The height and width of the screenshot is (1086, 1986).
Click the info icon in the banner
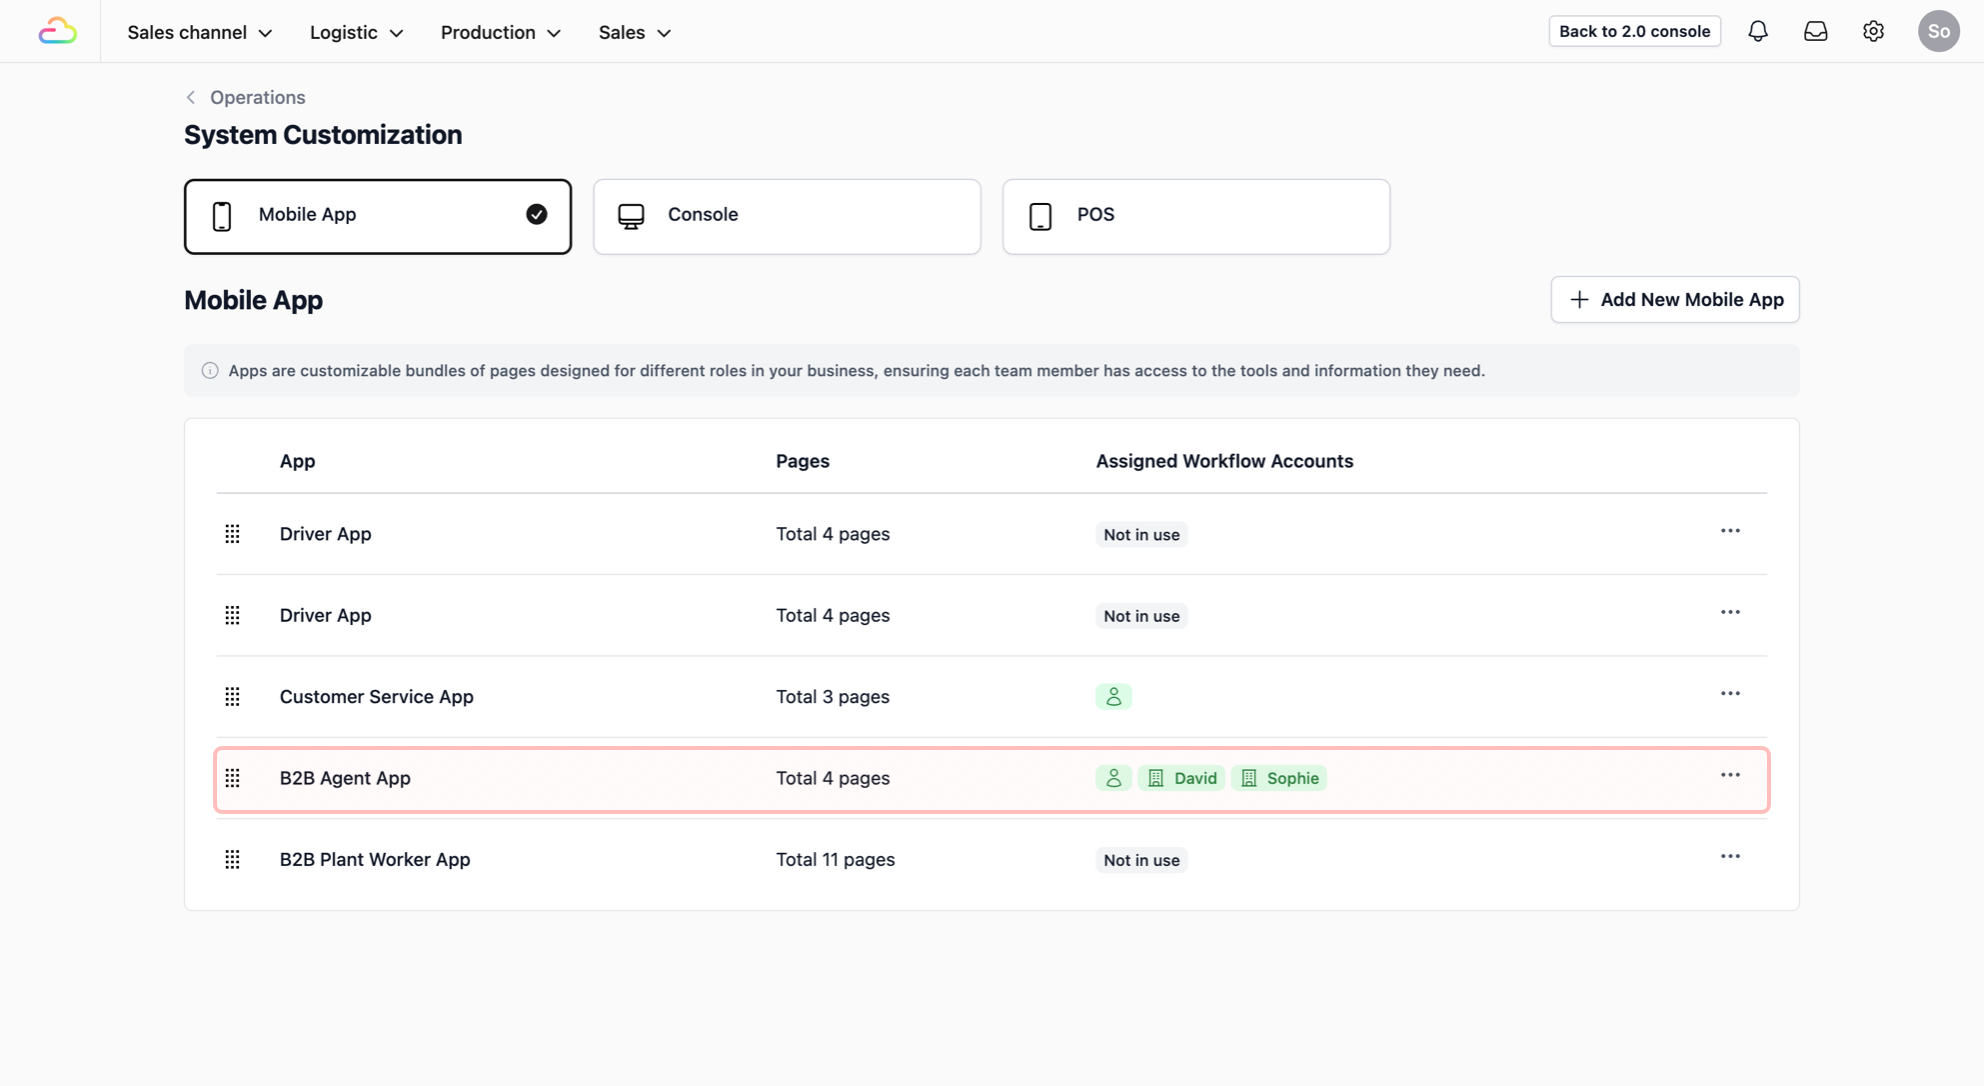(x=210, y=371)
